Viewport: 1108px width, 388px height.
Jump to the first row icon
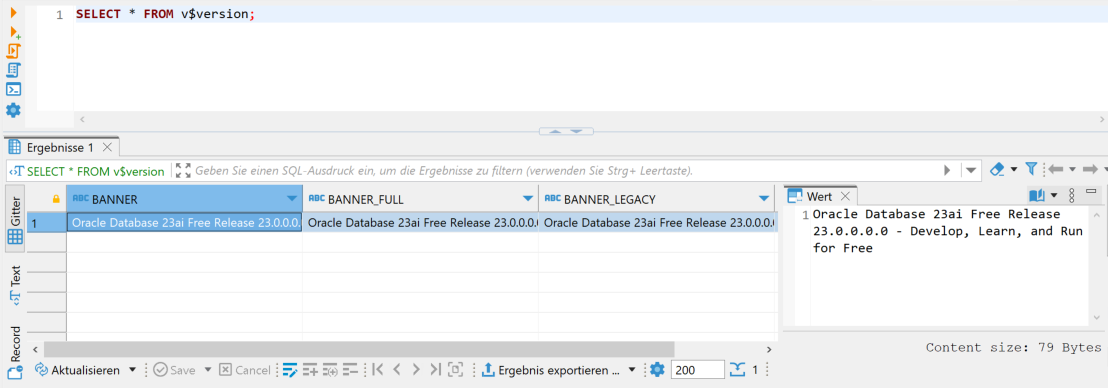point(377,370)
